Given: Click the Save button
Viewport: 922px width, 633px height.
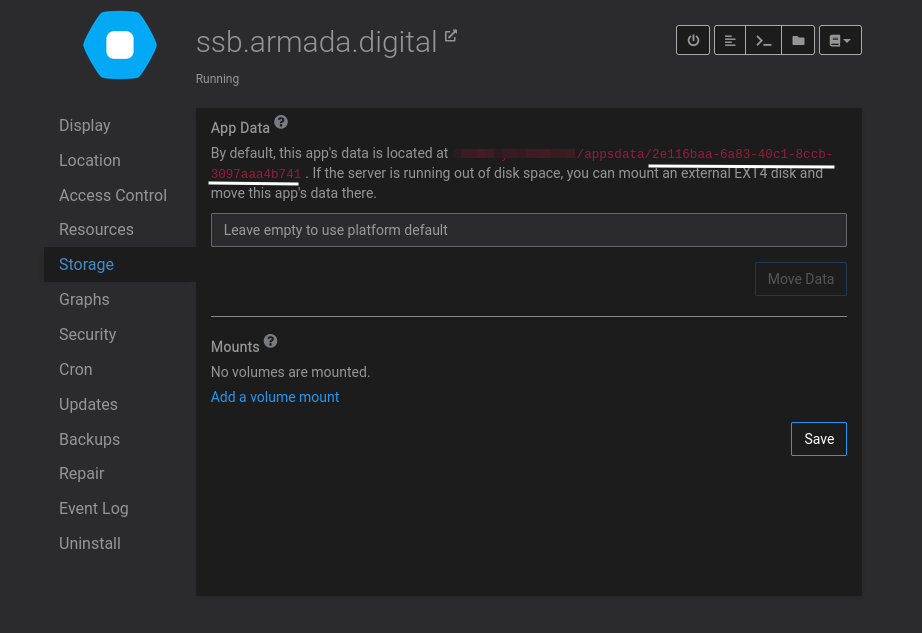Looking at the screenshot, I should click(819, 439).
